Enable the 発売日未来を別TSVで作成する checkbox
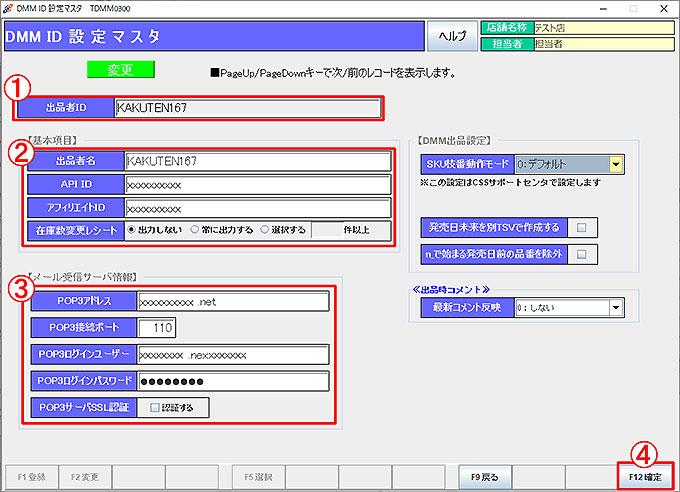680x492 pixels. coord(582,227)
